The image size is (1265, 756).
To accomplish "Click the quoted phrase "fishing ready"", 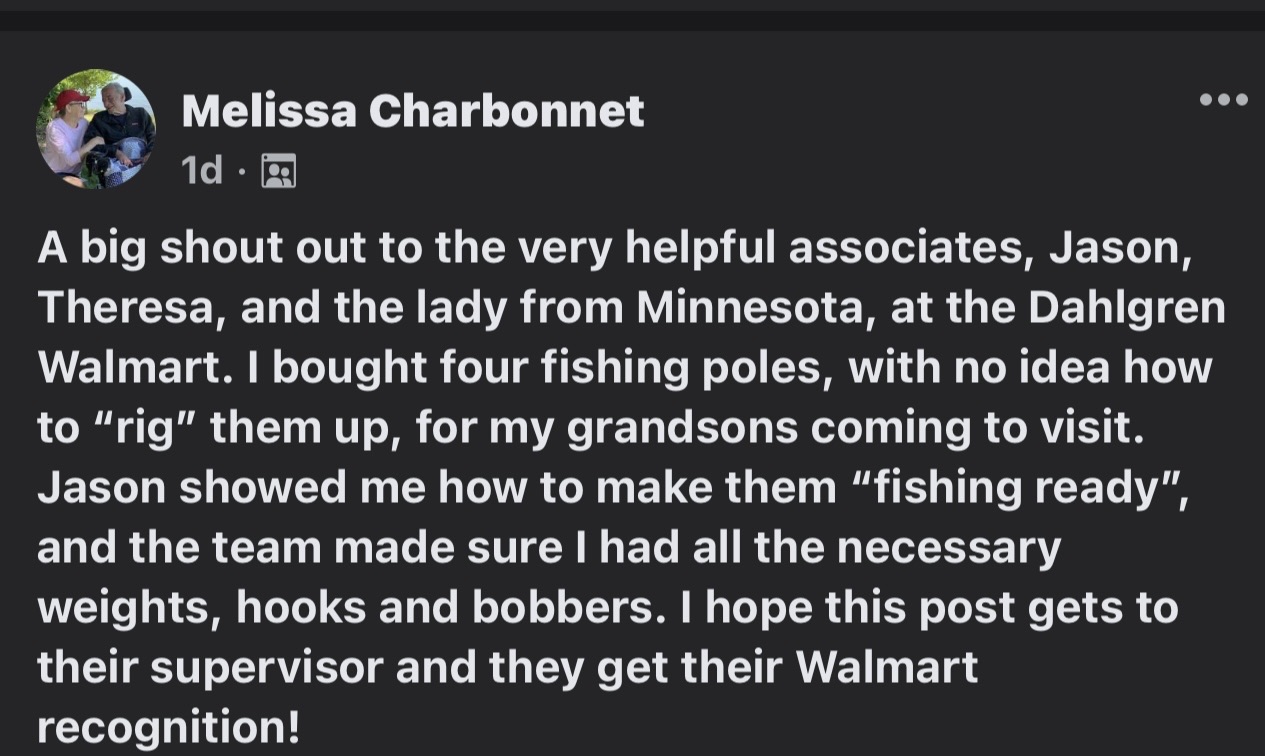I will pos(1012,487).
